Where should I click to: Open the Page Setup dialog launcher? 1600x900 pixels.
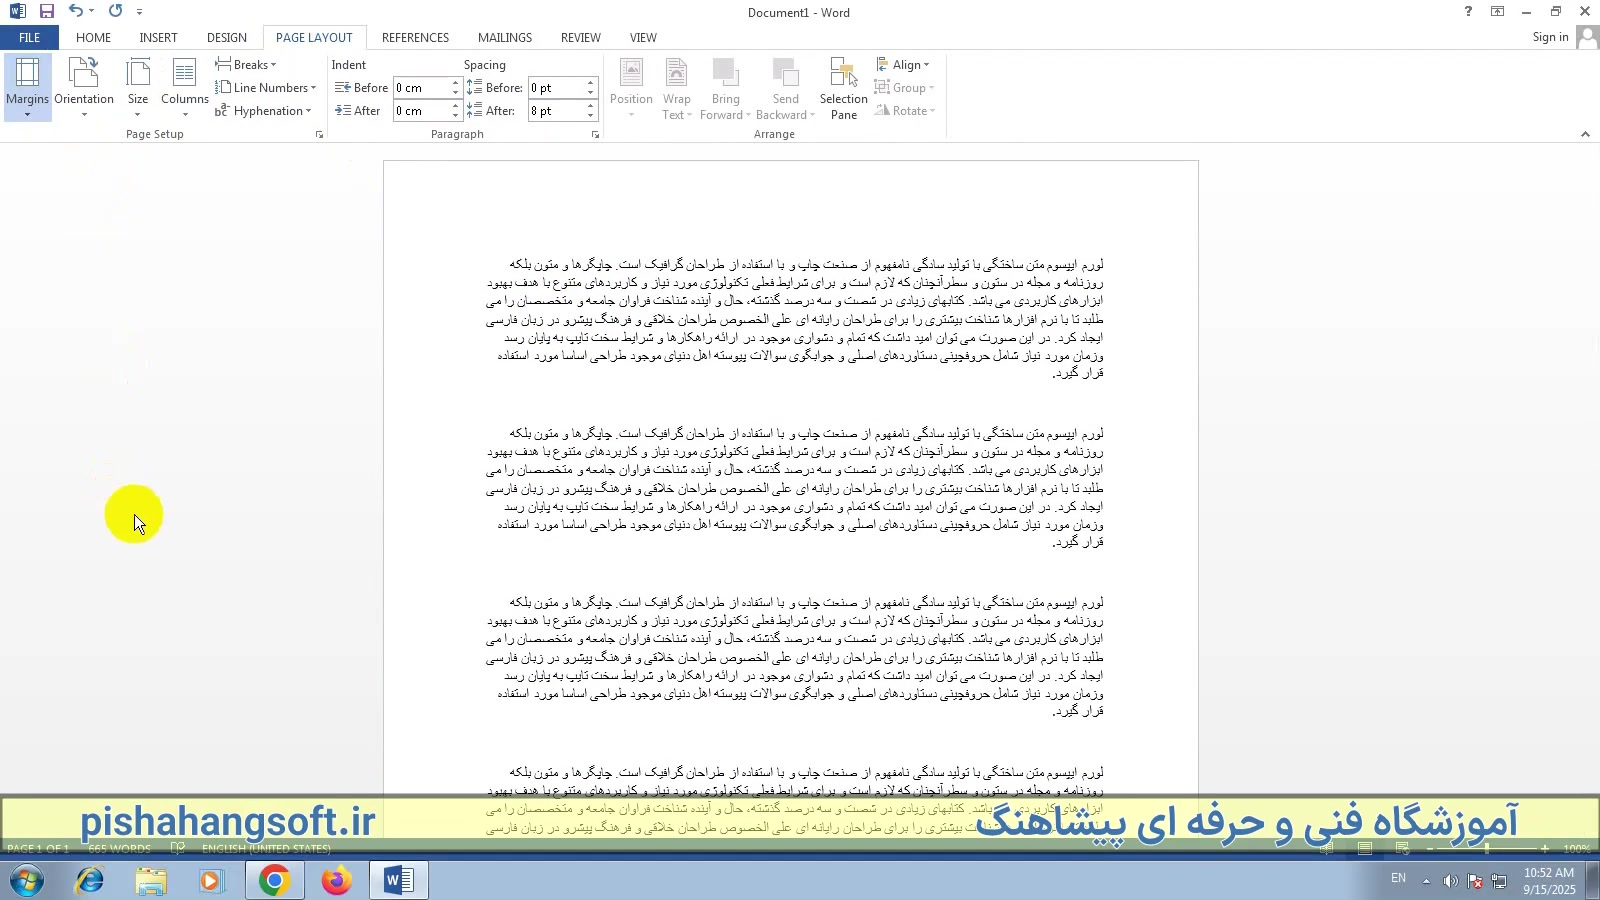click(320, 134)
